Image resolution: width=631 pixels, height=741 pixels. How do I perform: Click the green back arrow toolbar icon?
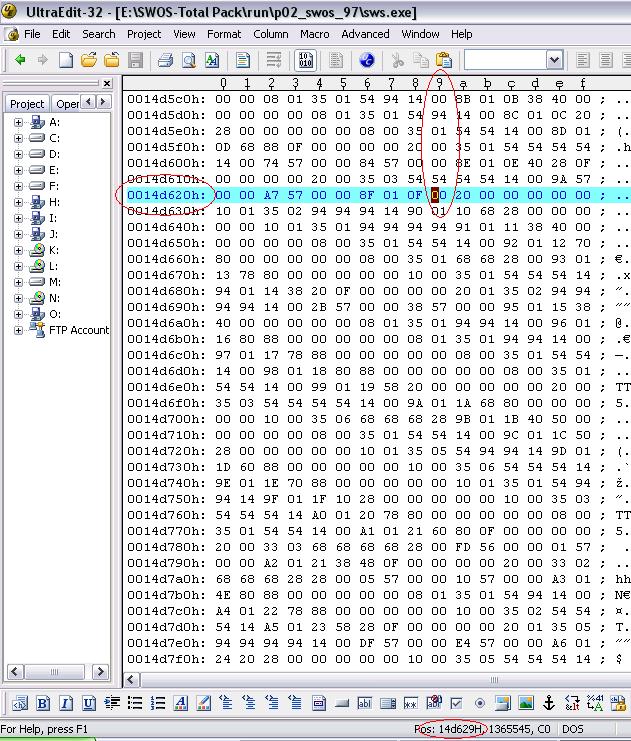point(19,60)
